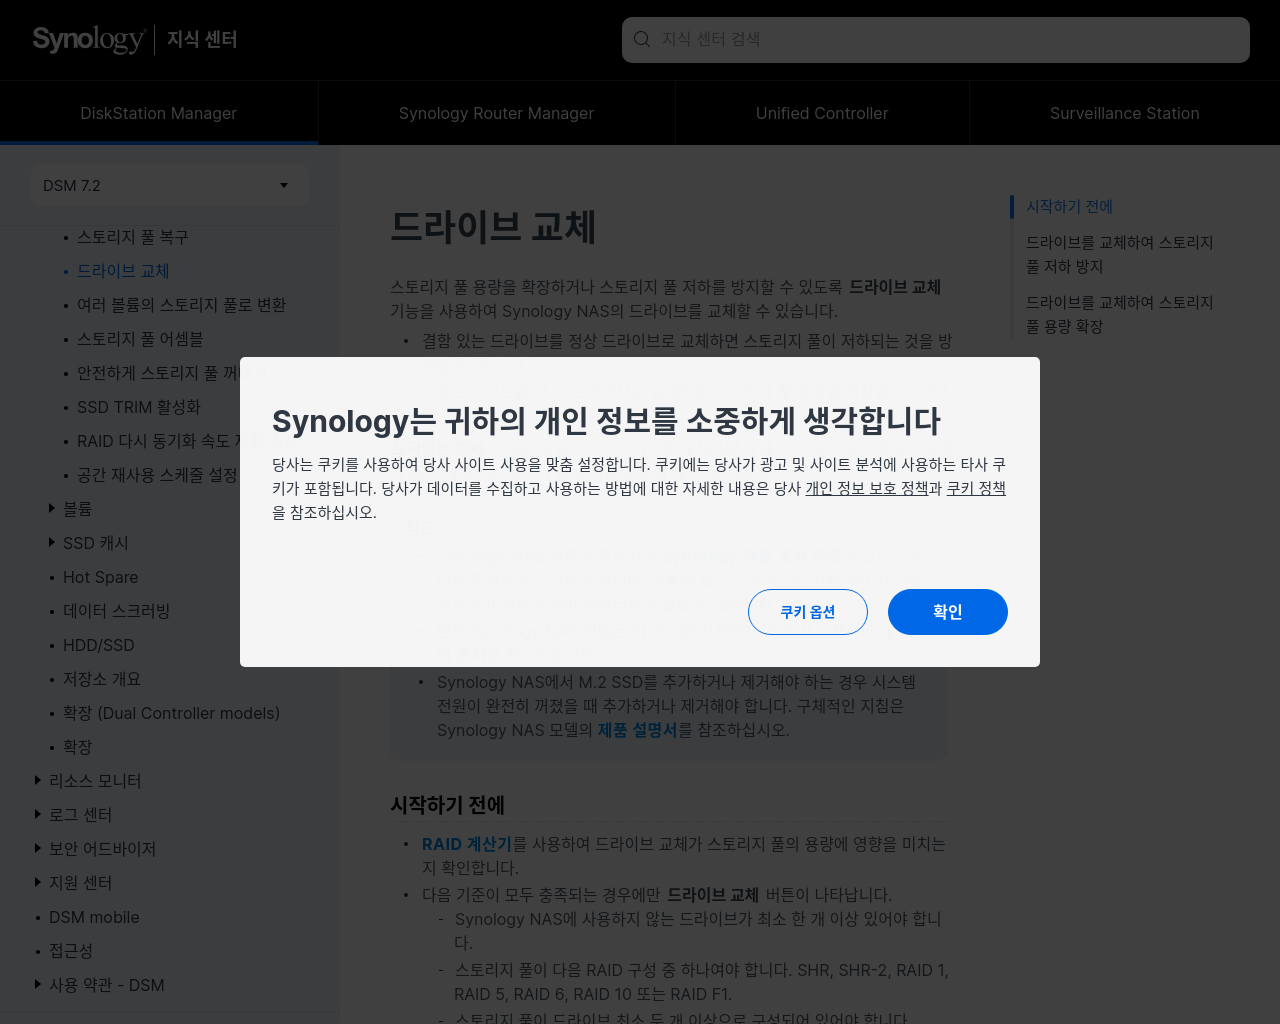The image size is (1280, 1024).
Task: Click the 지식 센터 header title
Action: point(202,39)
